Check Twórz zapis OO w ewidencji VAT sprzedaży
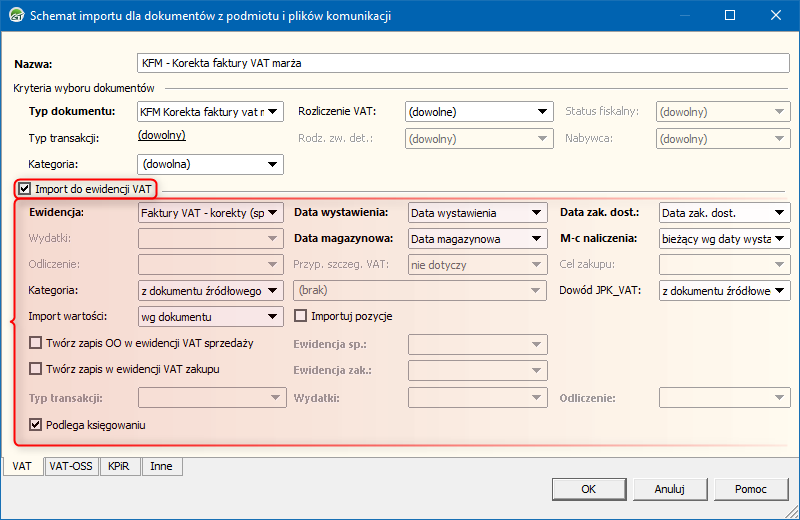 [x=35, y=342]
